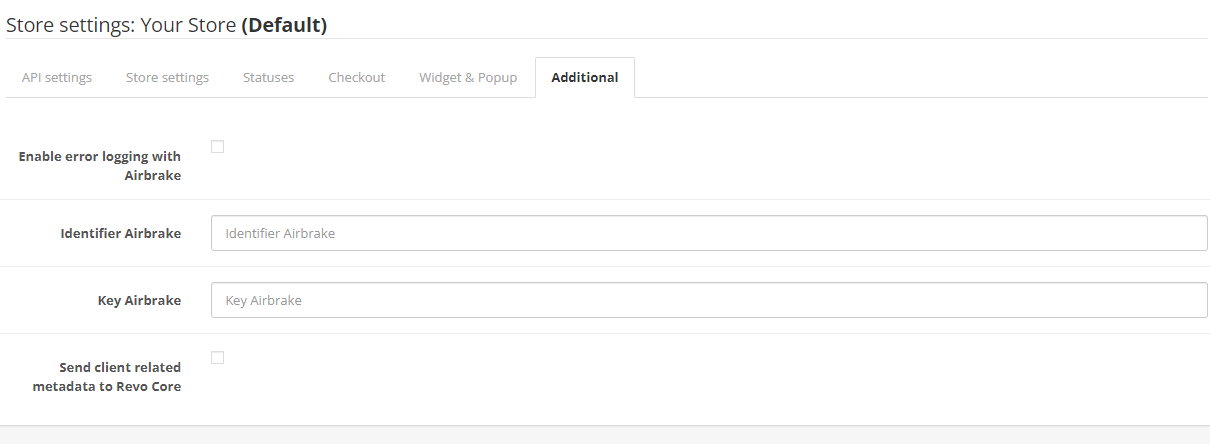Image resolution: width=1210 pixels, height=444 pixels.
Task: Select the Checkout tab
Action: [x=356, y=77]
